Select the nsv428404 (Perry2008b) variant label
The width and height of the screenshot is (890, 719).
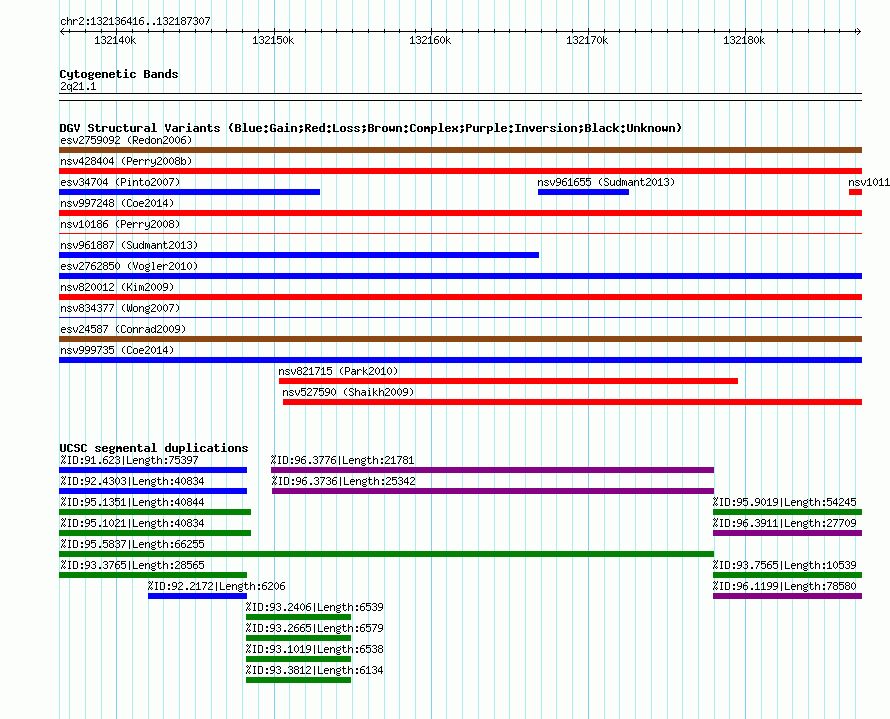point(126,161)
